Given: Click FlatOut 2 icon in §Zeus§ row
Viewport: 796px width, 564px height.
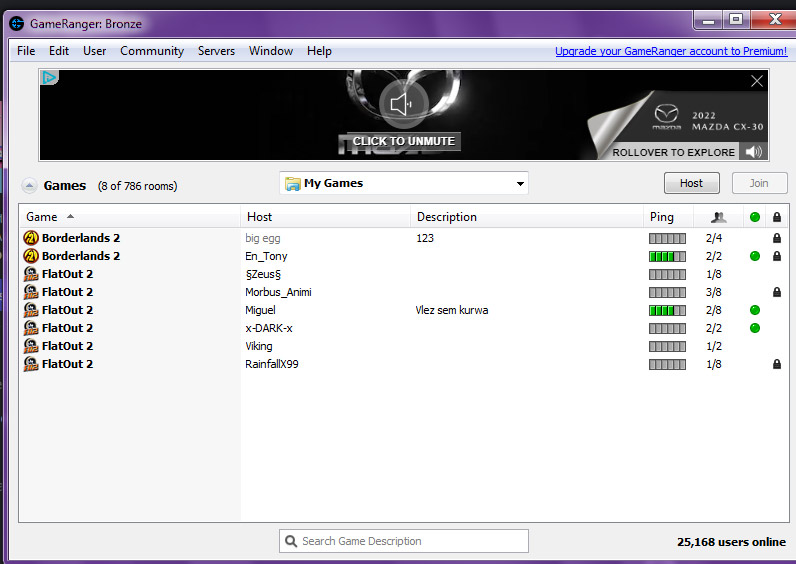Looking at the screenshot, I should tap(31, 274).
